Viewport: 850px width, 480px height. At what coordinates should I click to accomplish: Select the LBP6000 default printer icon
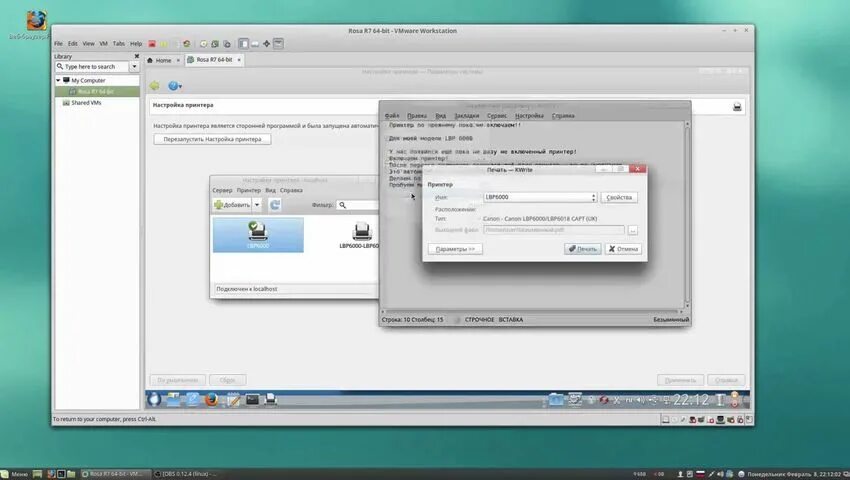(x=258, y=235)
